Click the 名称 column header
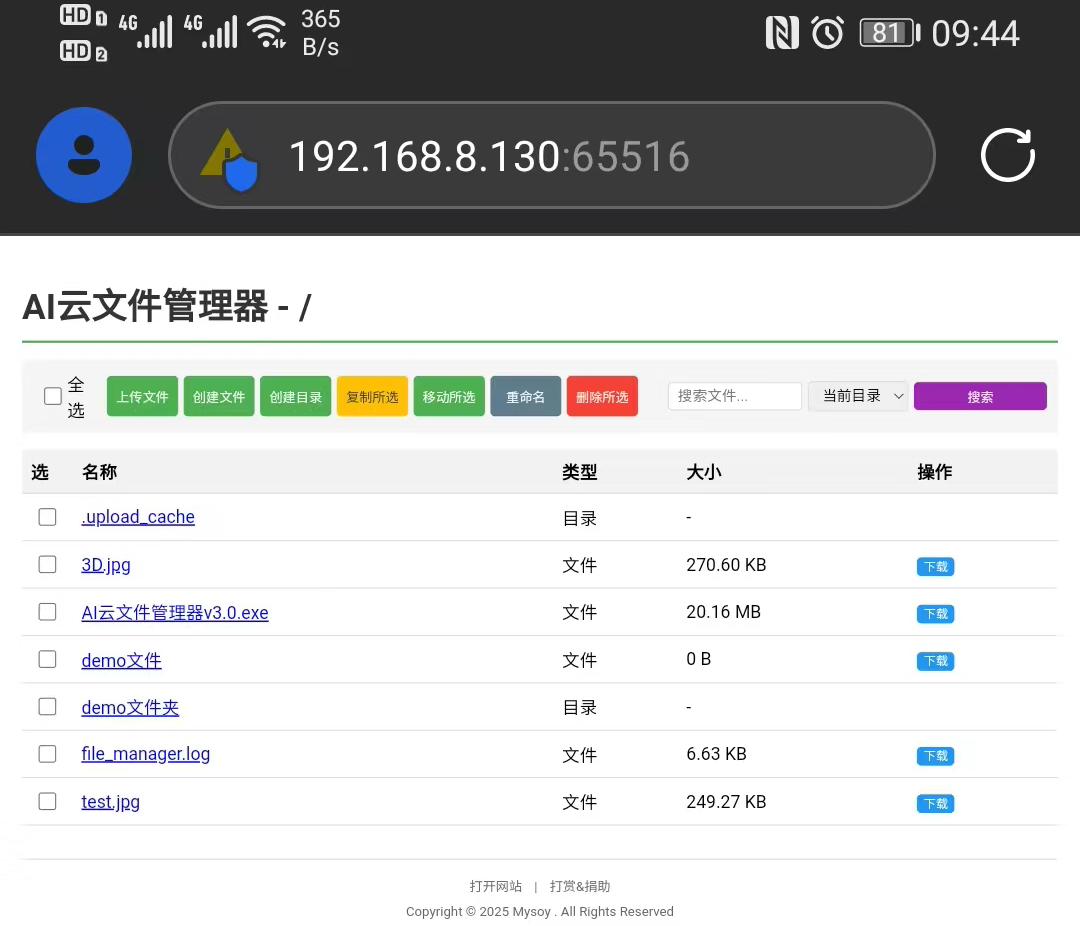Viewport: 1080px width, 926px height. point(100,472)
